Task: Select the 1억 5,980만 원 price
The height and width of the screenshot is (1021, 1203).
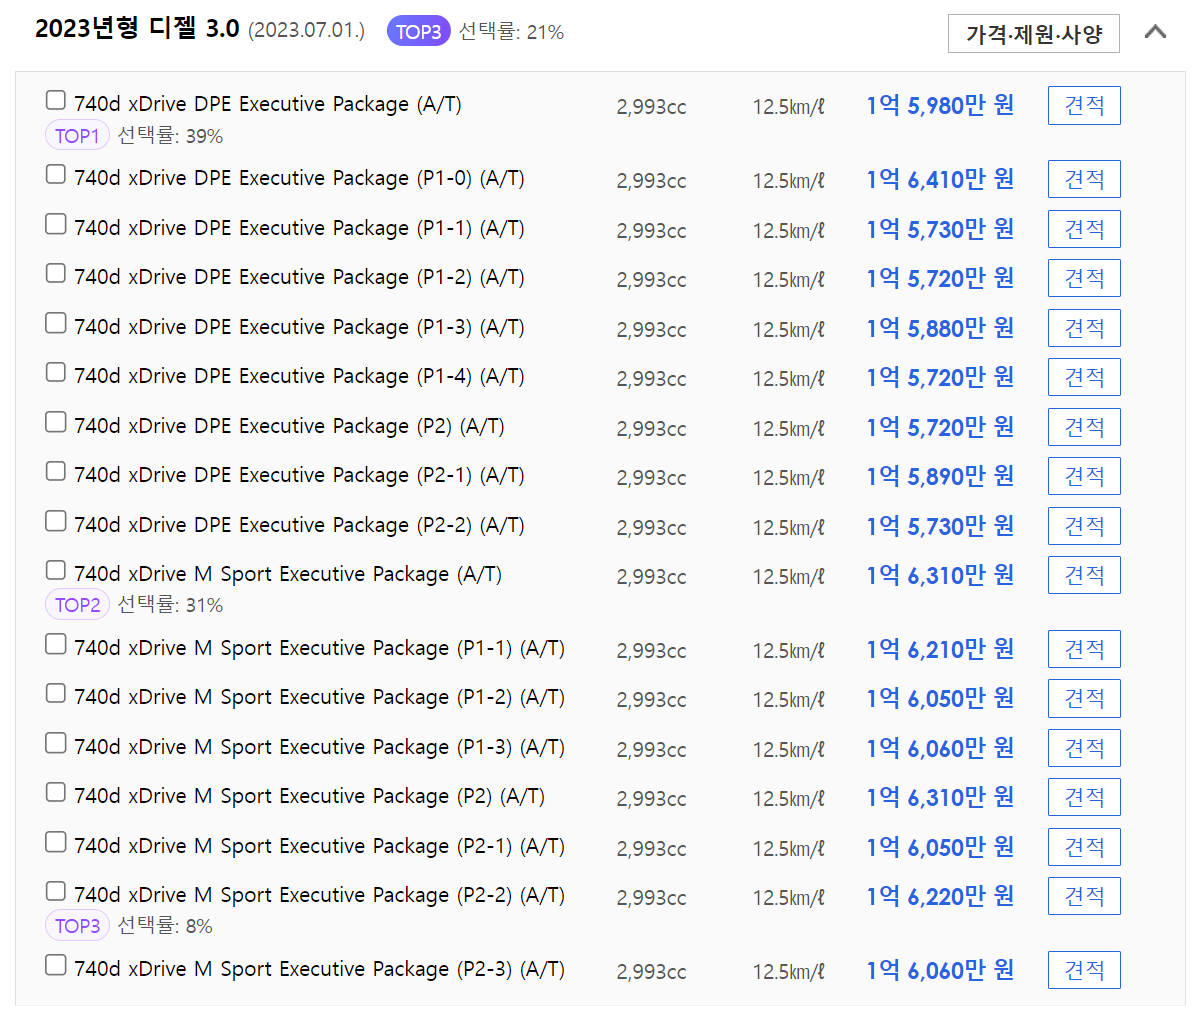Action: (940, 105)
